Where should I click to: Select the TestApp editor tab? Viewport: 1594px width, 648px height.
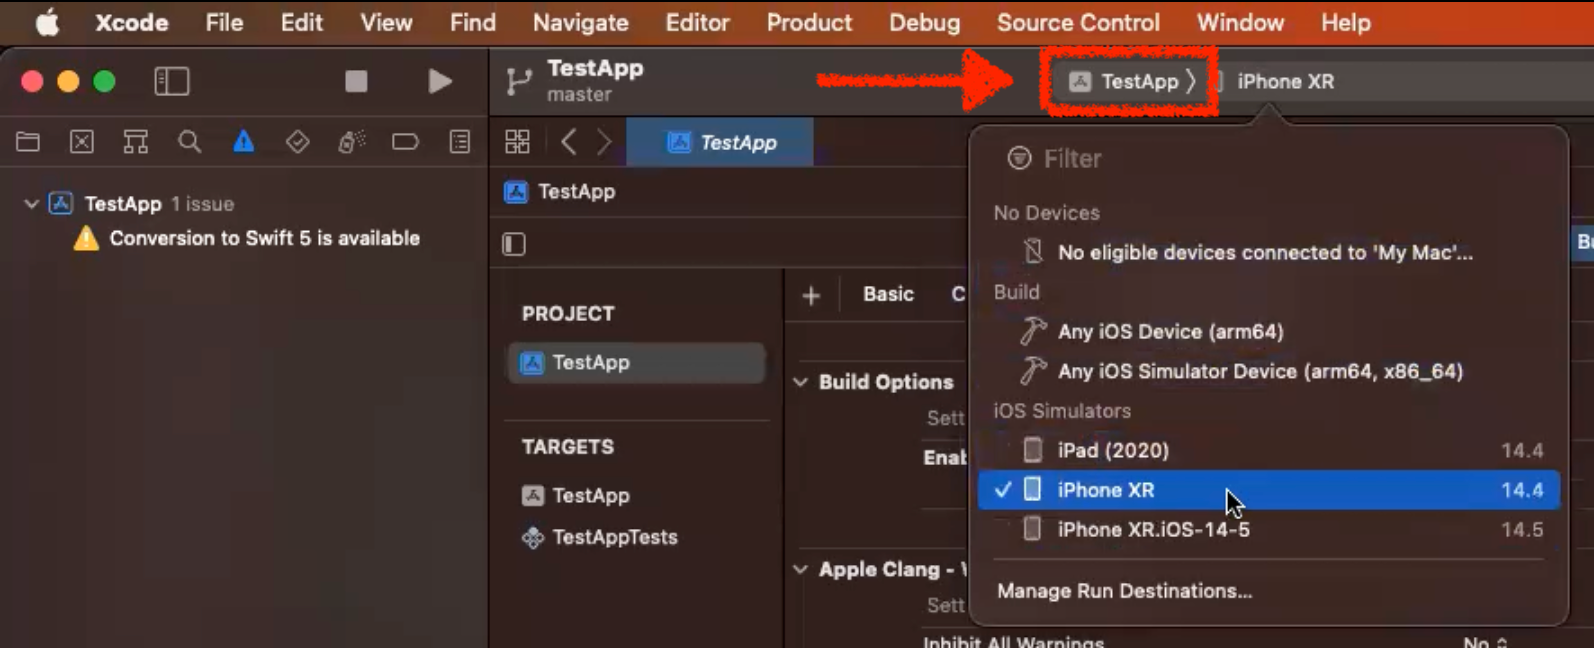(x=720, y=142)
